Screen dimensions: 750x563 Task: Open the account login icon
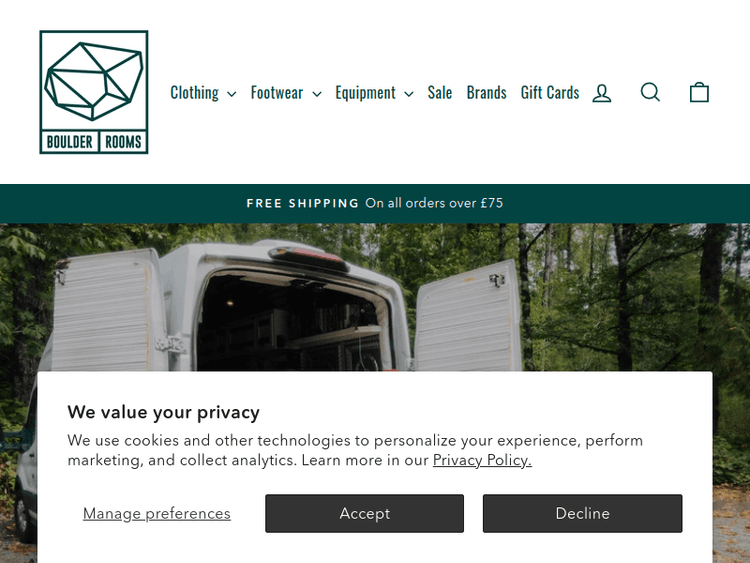(602, 93)
